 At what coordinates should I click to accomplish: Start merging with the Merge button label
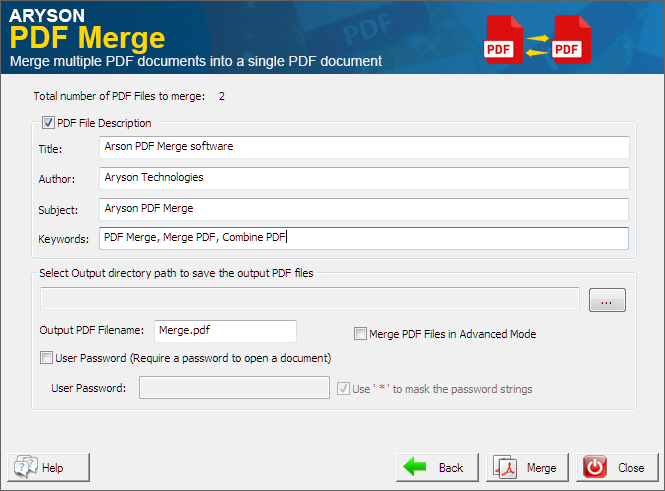[x=542, y=468]
